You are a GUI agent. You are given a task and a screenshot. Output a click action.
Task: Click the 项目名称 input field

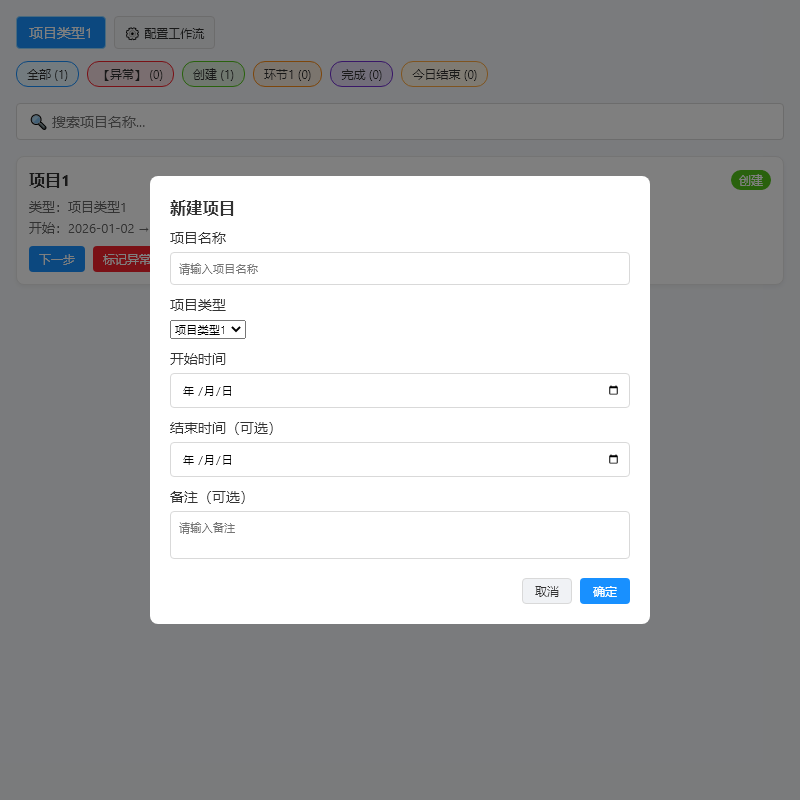point(399,269)
